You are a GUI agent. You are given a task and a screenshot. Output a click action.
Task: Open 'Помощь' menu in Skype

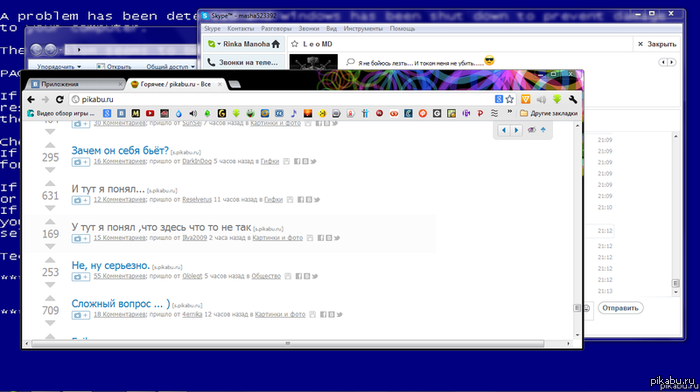pyautogui.click(x=402, y=29)
